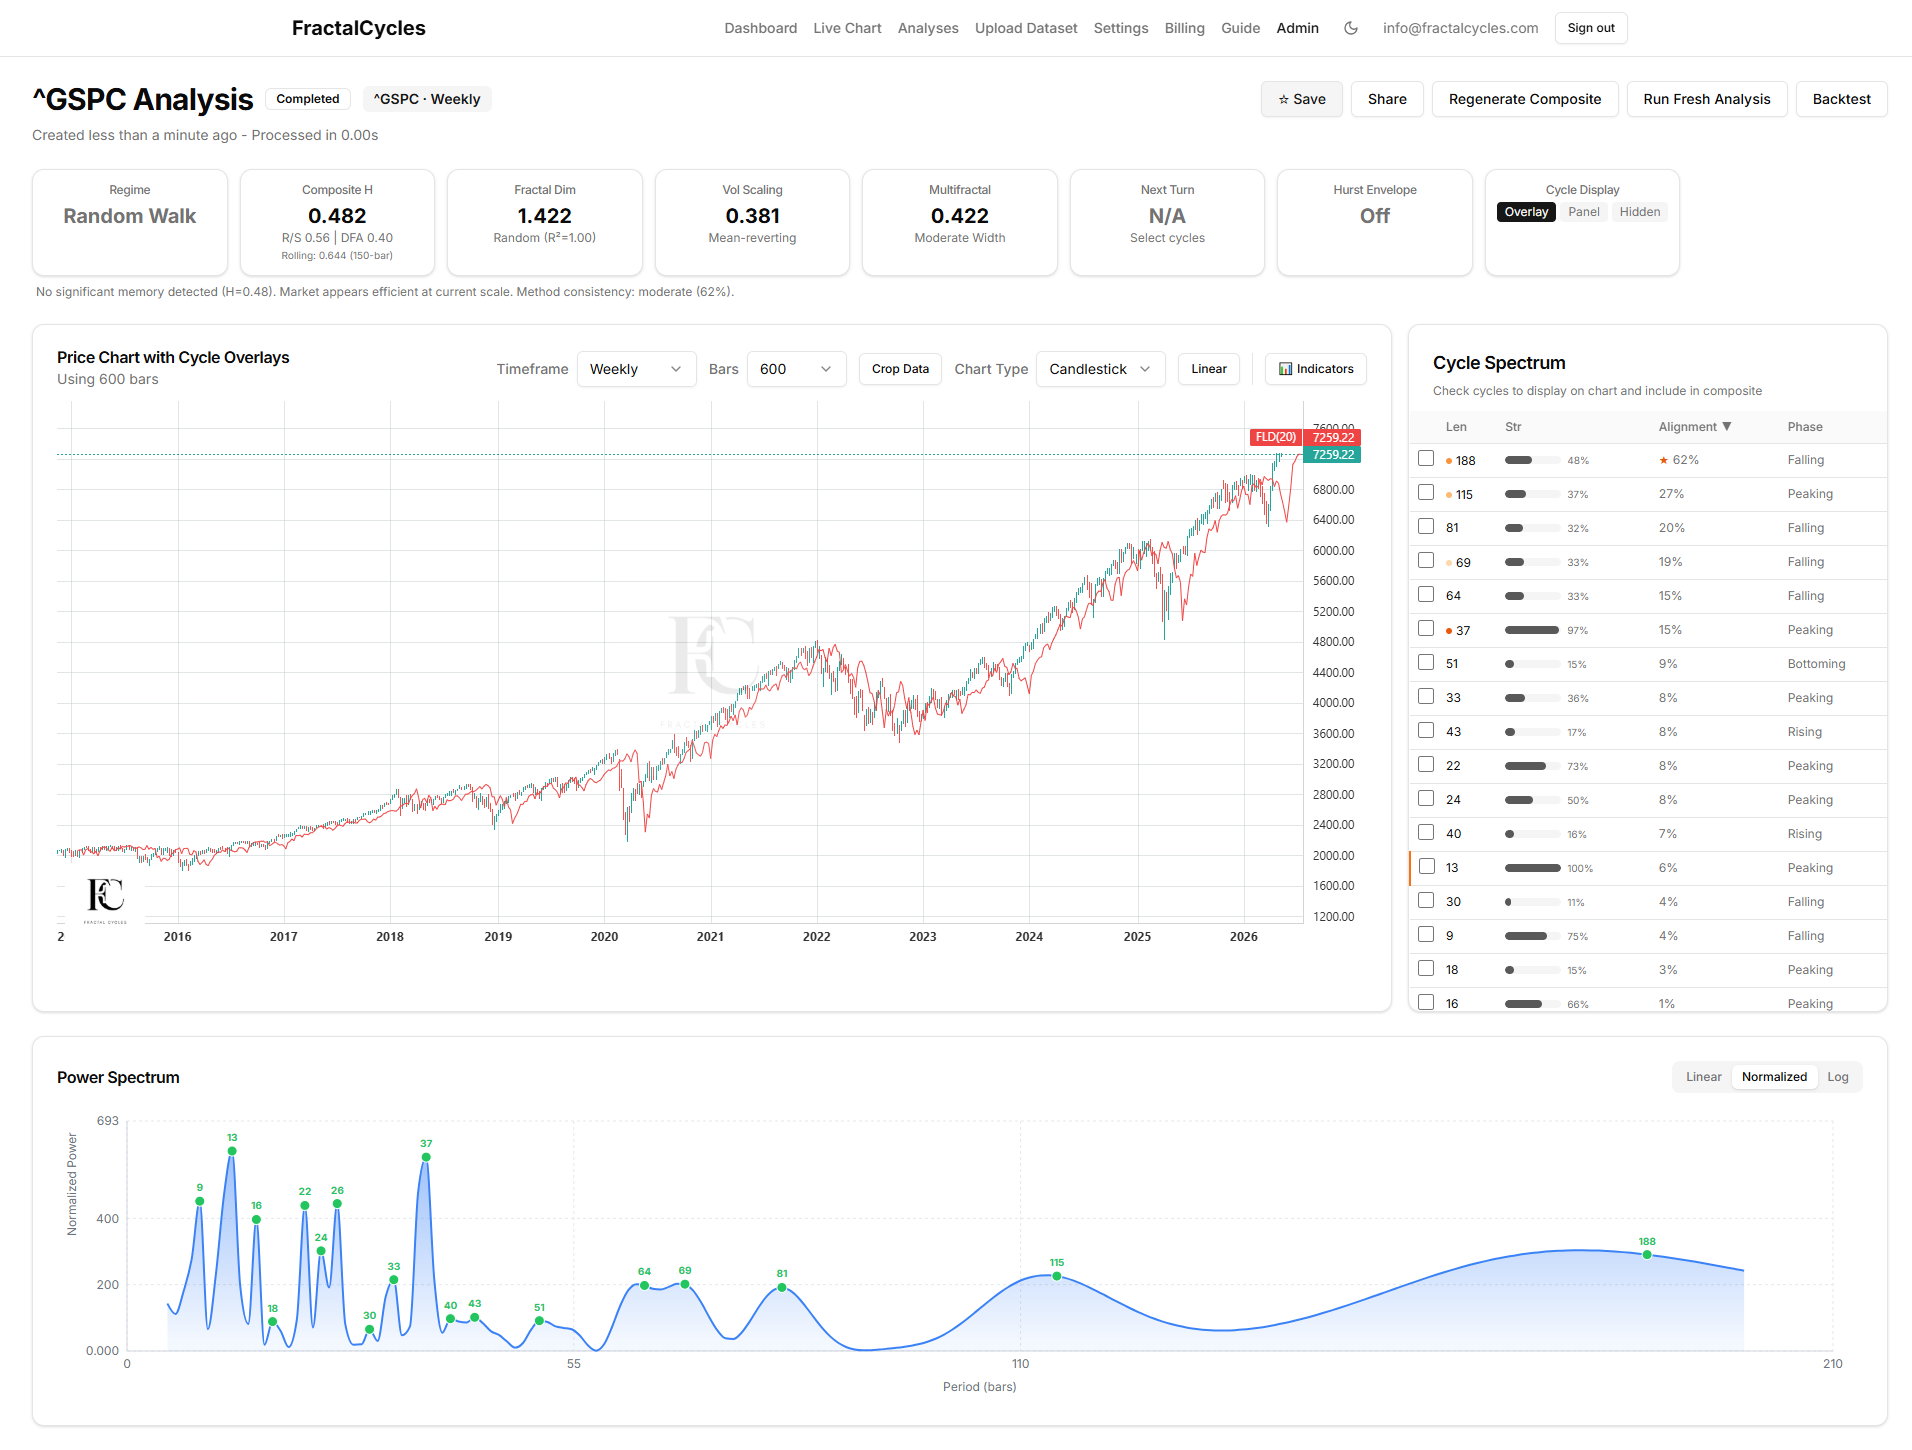Switch Power Spectrum to Log scale
Image resolution: width=1912 pixels, height=1450 pixels.
(1837, 1077)
